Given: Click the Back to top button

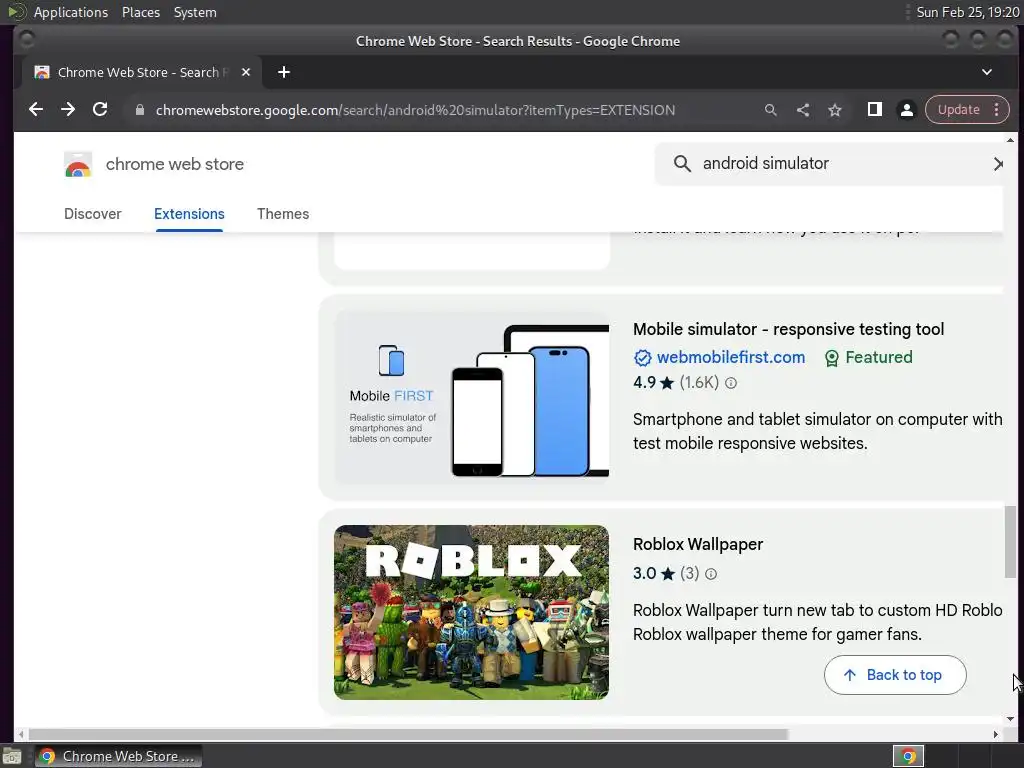Looking at the screenshot, I should [895, 675].
